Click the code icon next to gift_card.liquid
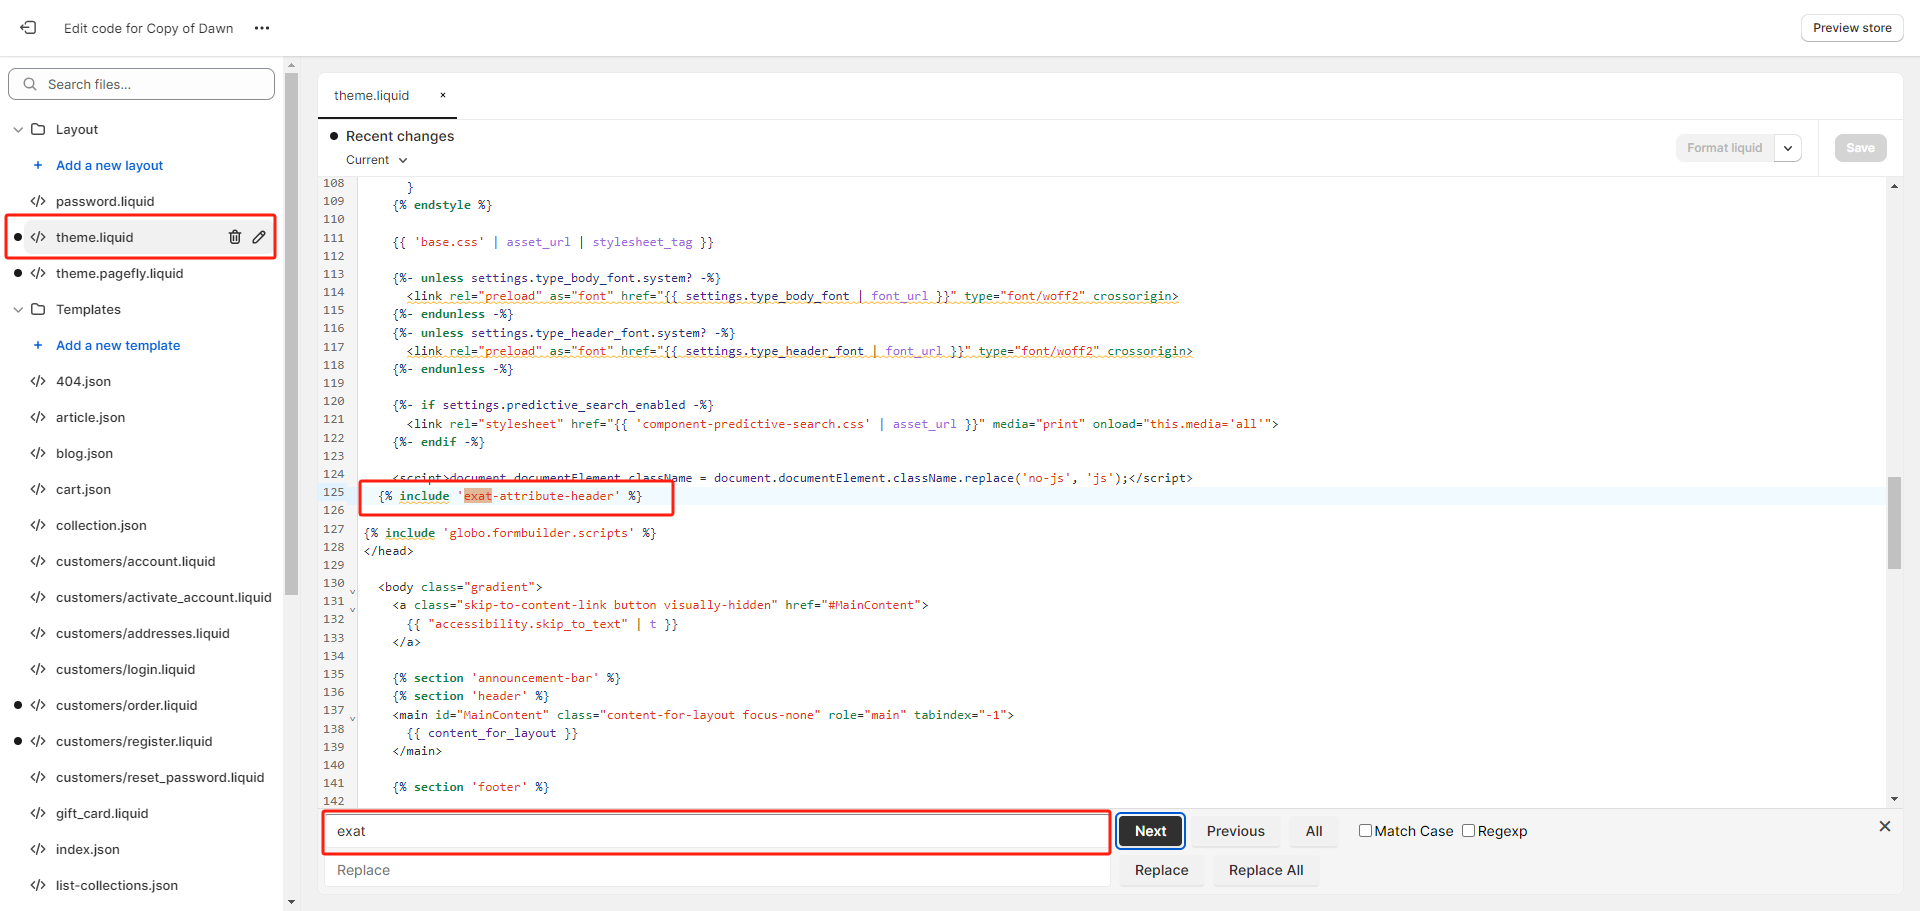Screen dimensions: 1920x911 38,813
